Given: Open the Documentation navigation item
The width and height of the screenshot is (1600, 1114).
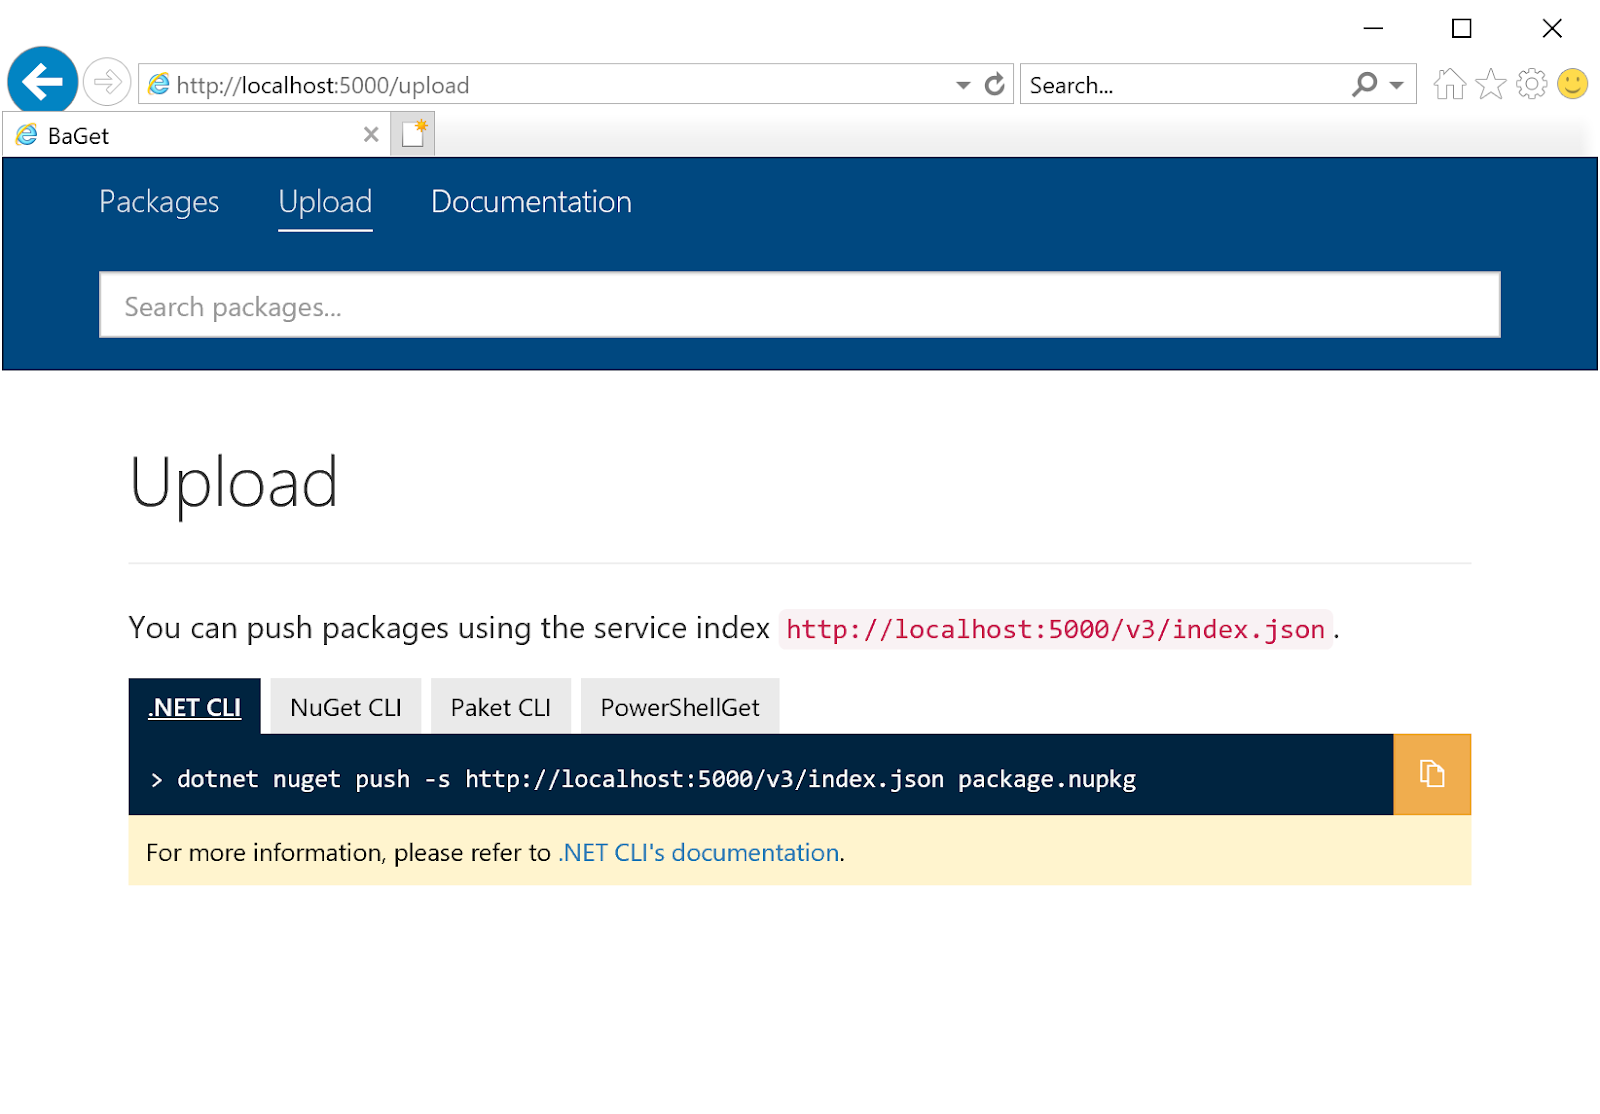Looking at the screenshot, I should coord(531,202).
